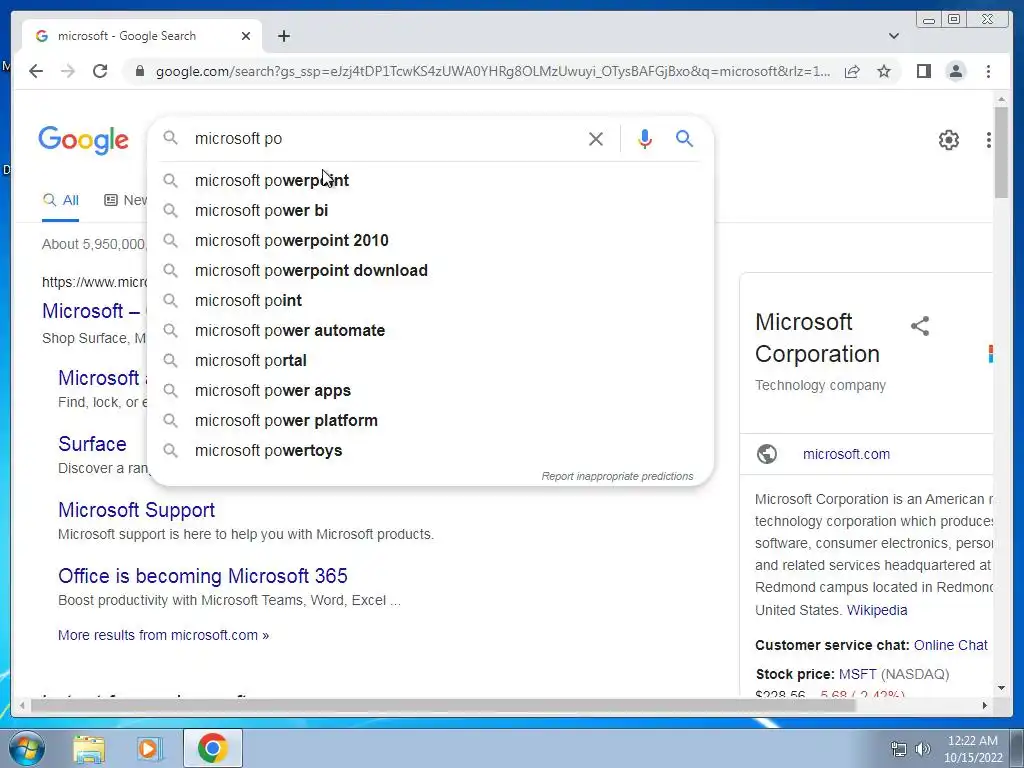Open the Google apps dots icon next to the settings gear
The width and height of the screenshot is (1024, 768).
(989, 140)
